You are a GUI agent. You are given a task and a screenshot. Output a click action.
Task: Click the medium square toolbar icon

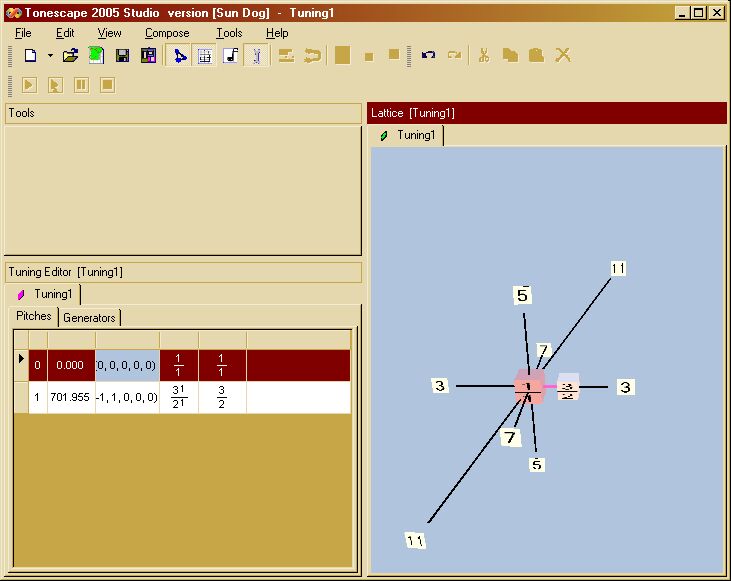click(394, 55)
